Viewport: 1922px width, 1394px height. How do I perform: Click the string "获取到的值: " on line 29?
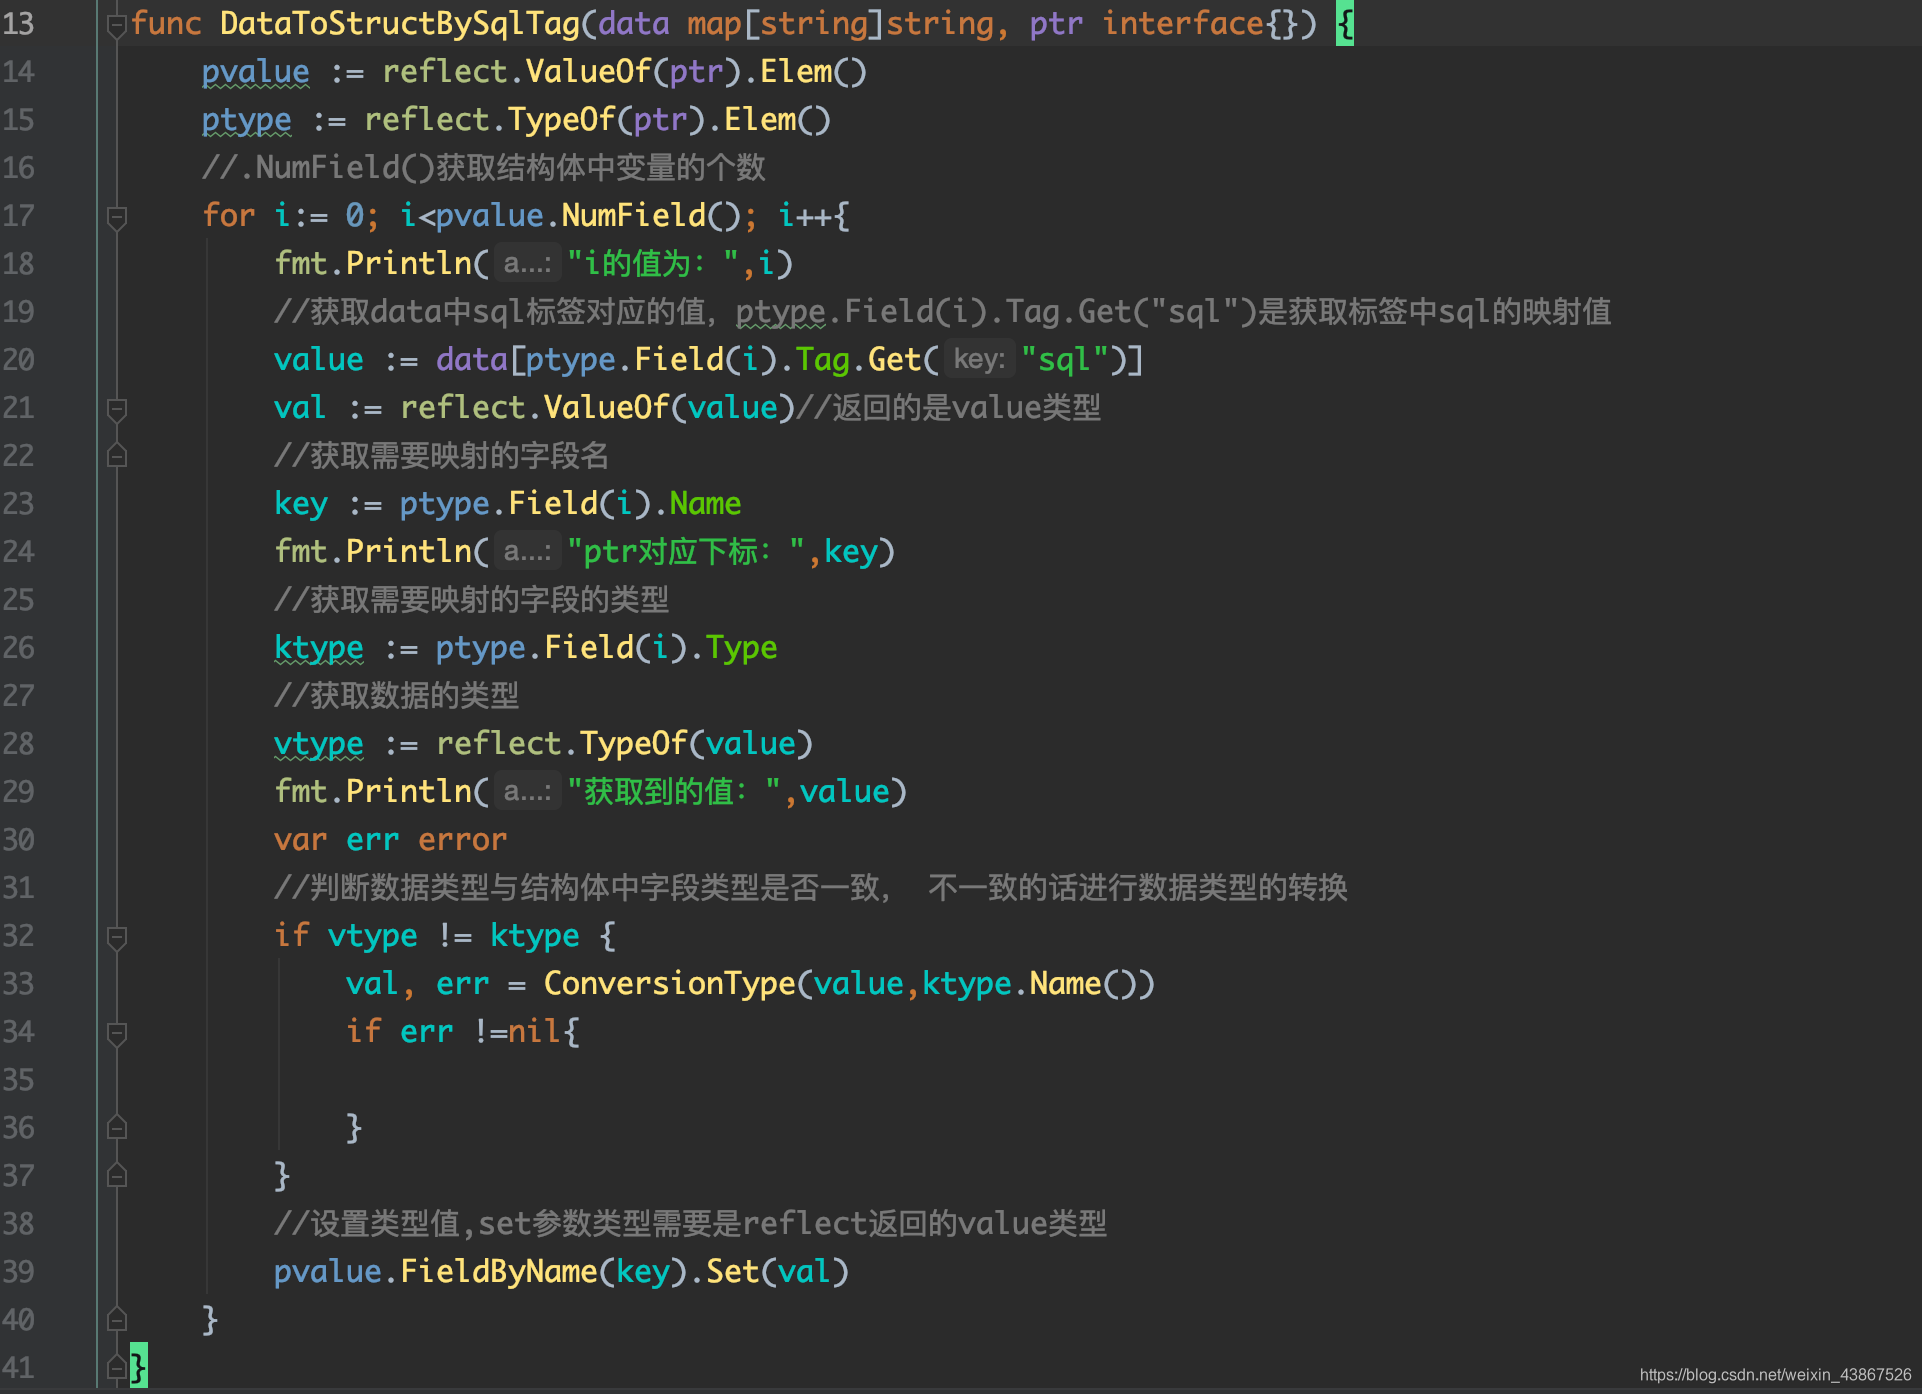[675, 792]
